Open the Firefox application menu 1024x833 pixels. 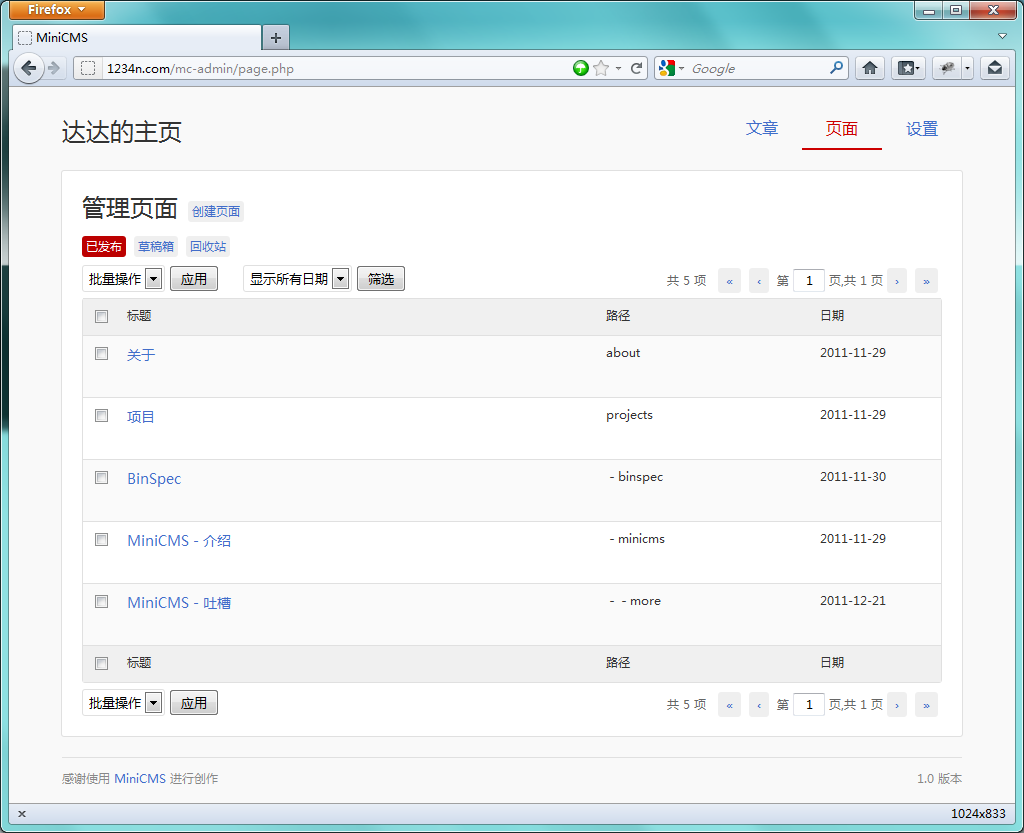click(x=56, y=10)
